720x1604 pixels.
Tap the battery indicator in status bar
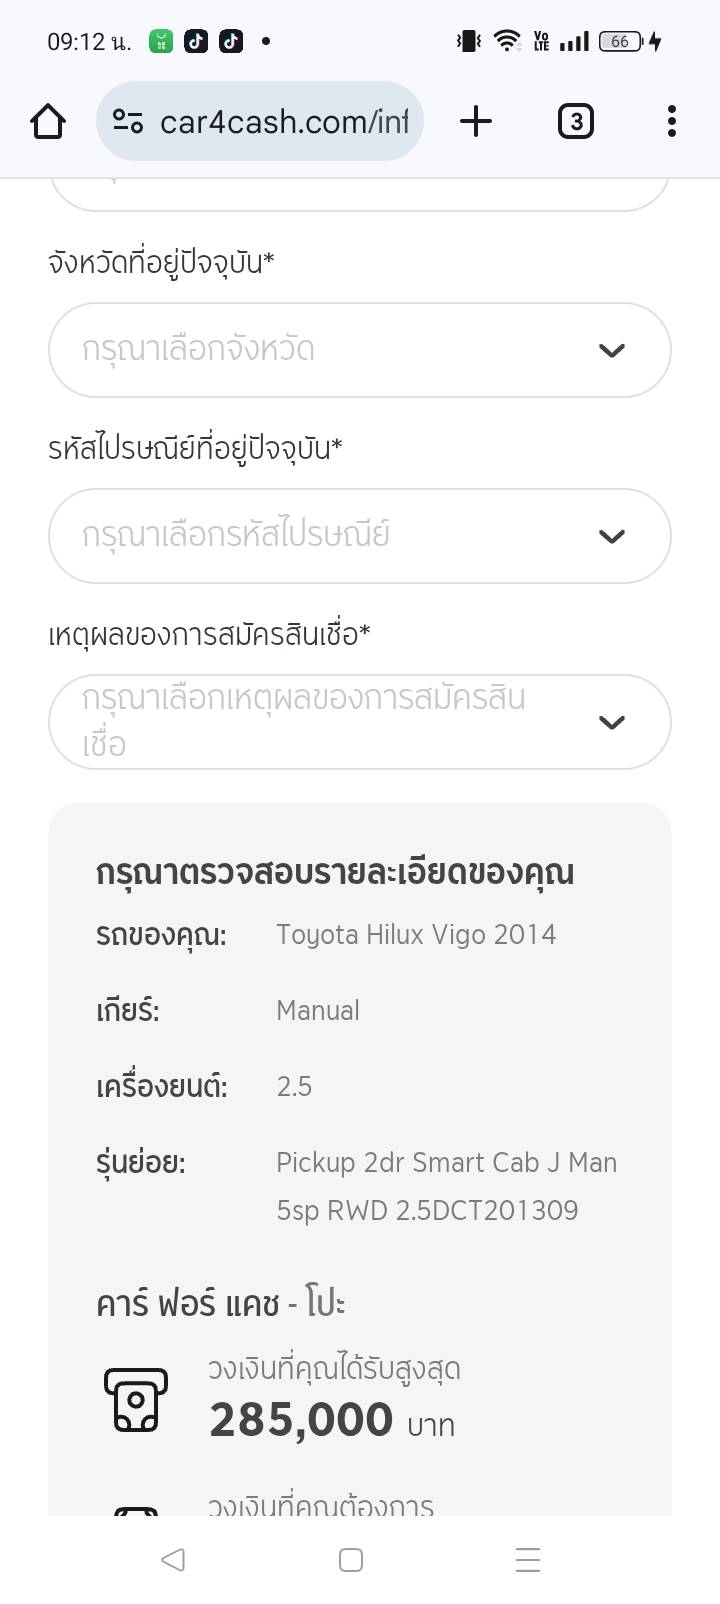click(x=621, y=41)
